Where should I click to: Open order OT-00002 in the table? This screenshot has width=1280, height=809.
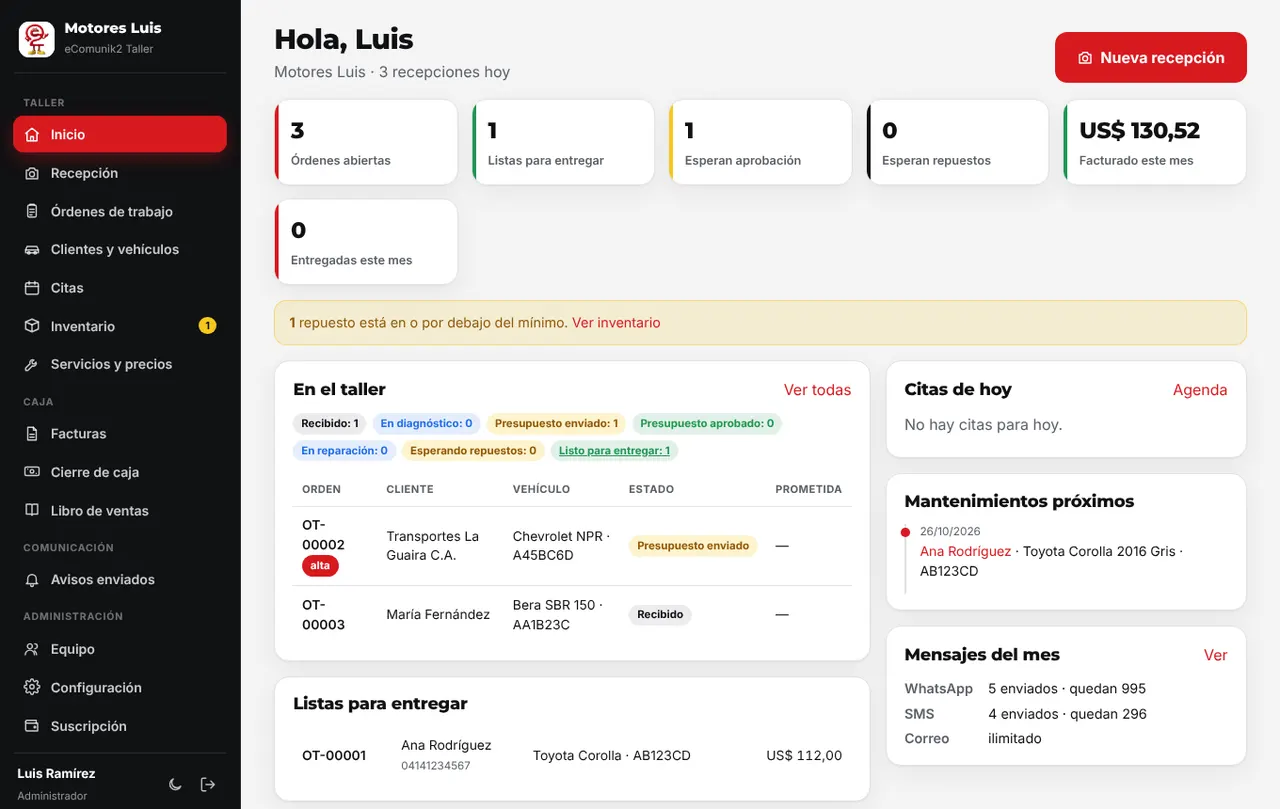click(x=323, y=535)
